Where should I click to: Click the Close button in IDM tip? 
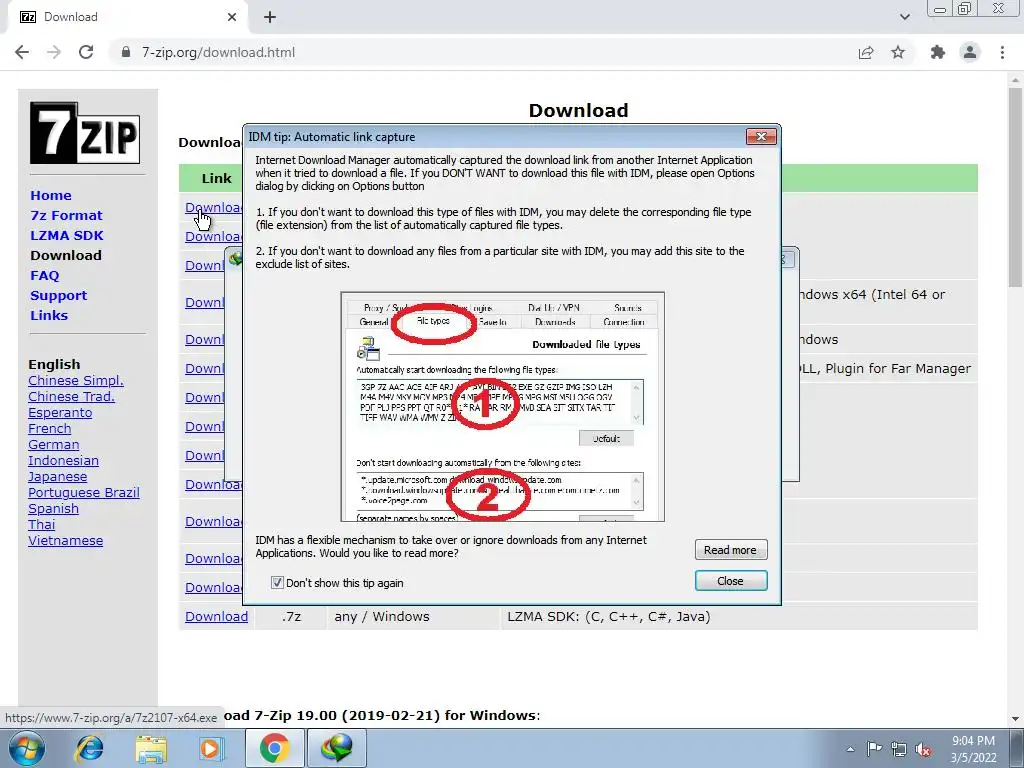[730, 581]
